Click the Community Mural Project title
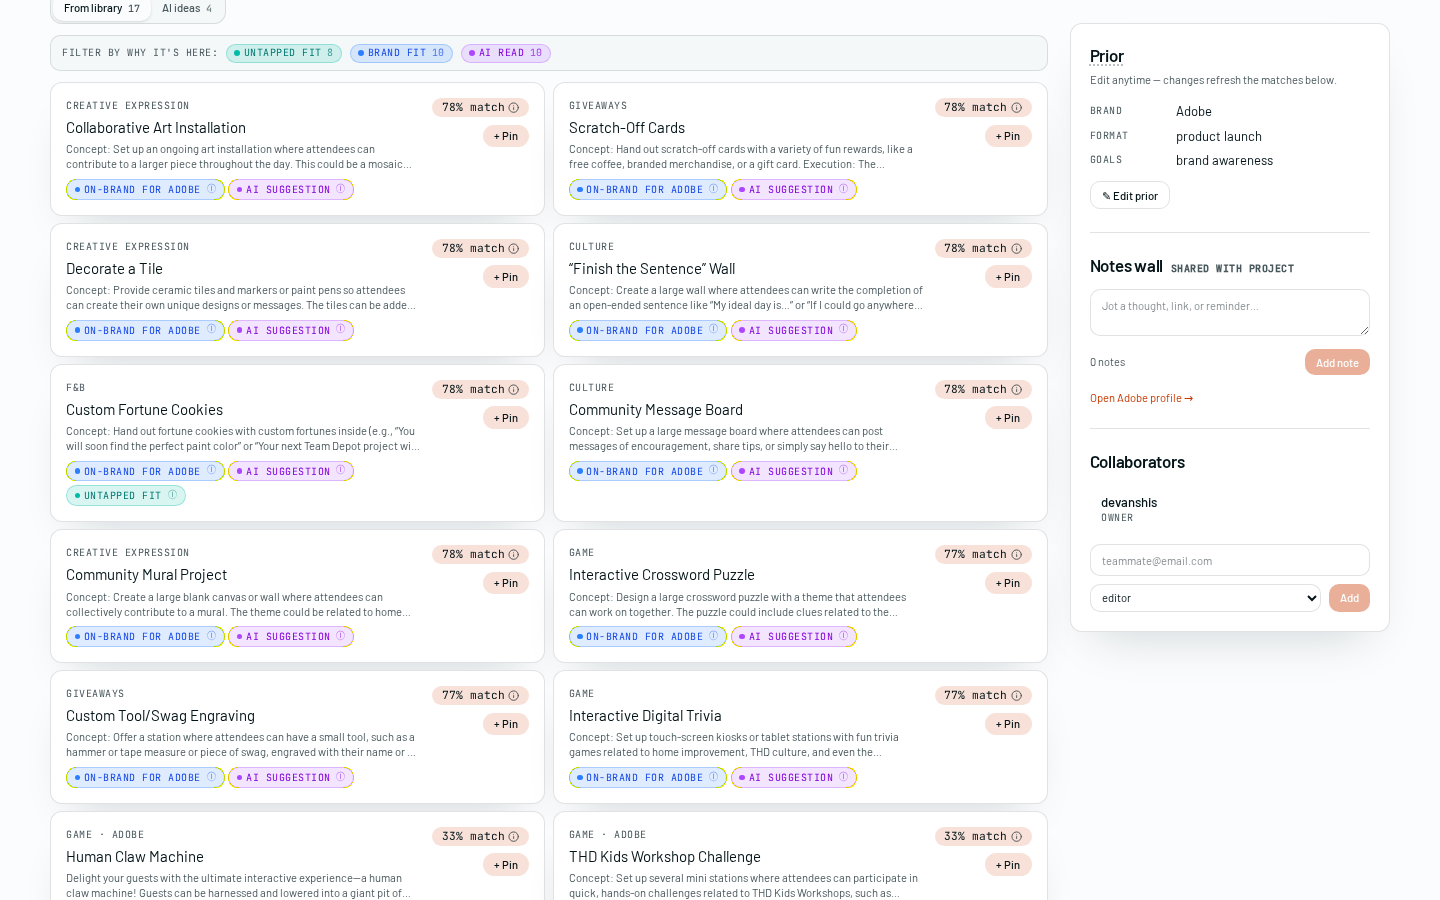Viewport: 1440px width, 900px height. tap(146, 575)
